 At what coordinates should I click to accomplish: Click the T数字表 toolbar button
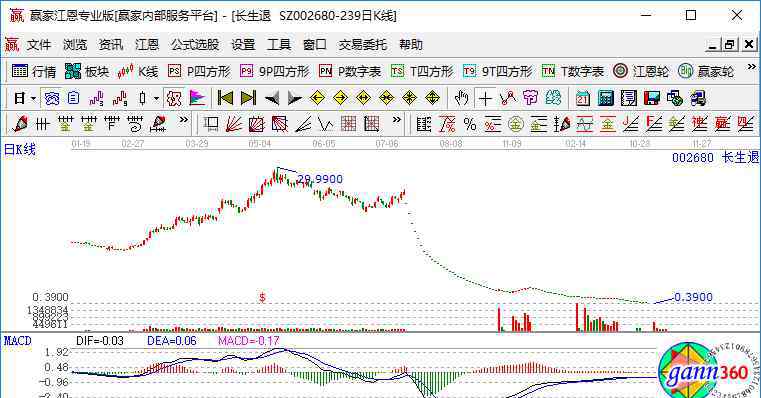pos(573,72)
